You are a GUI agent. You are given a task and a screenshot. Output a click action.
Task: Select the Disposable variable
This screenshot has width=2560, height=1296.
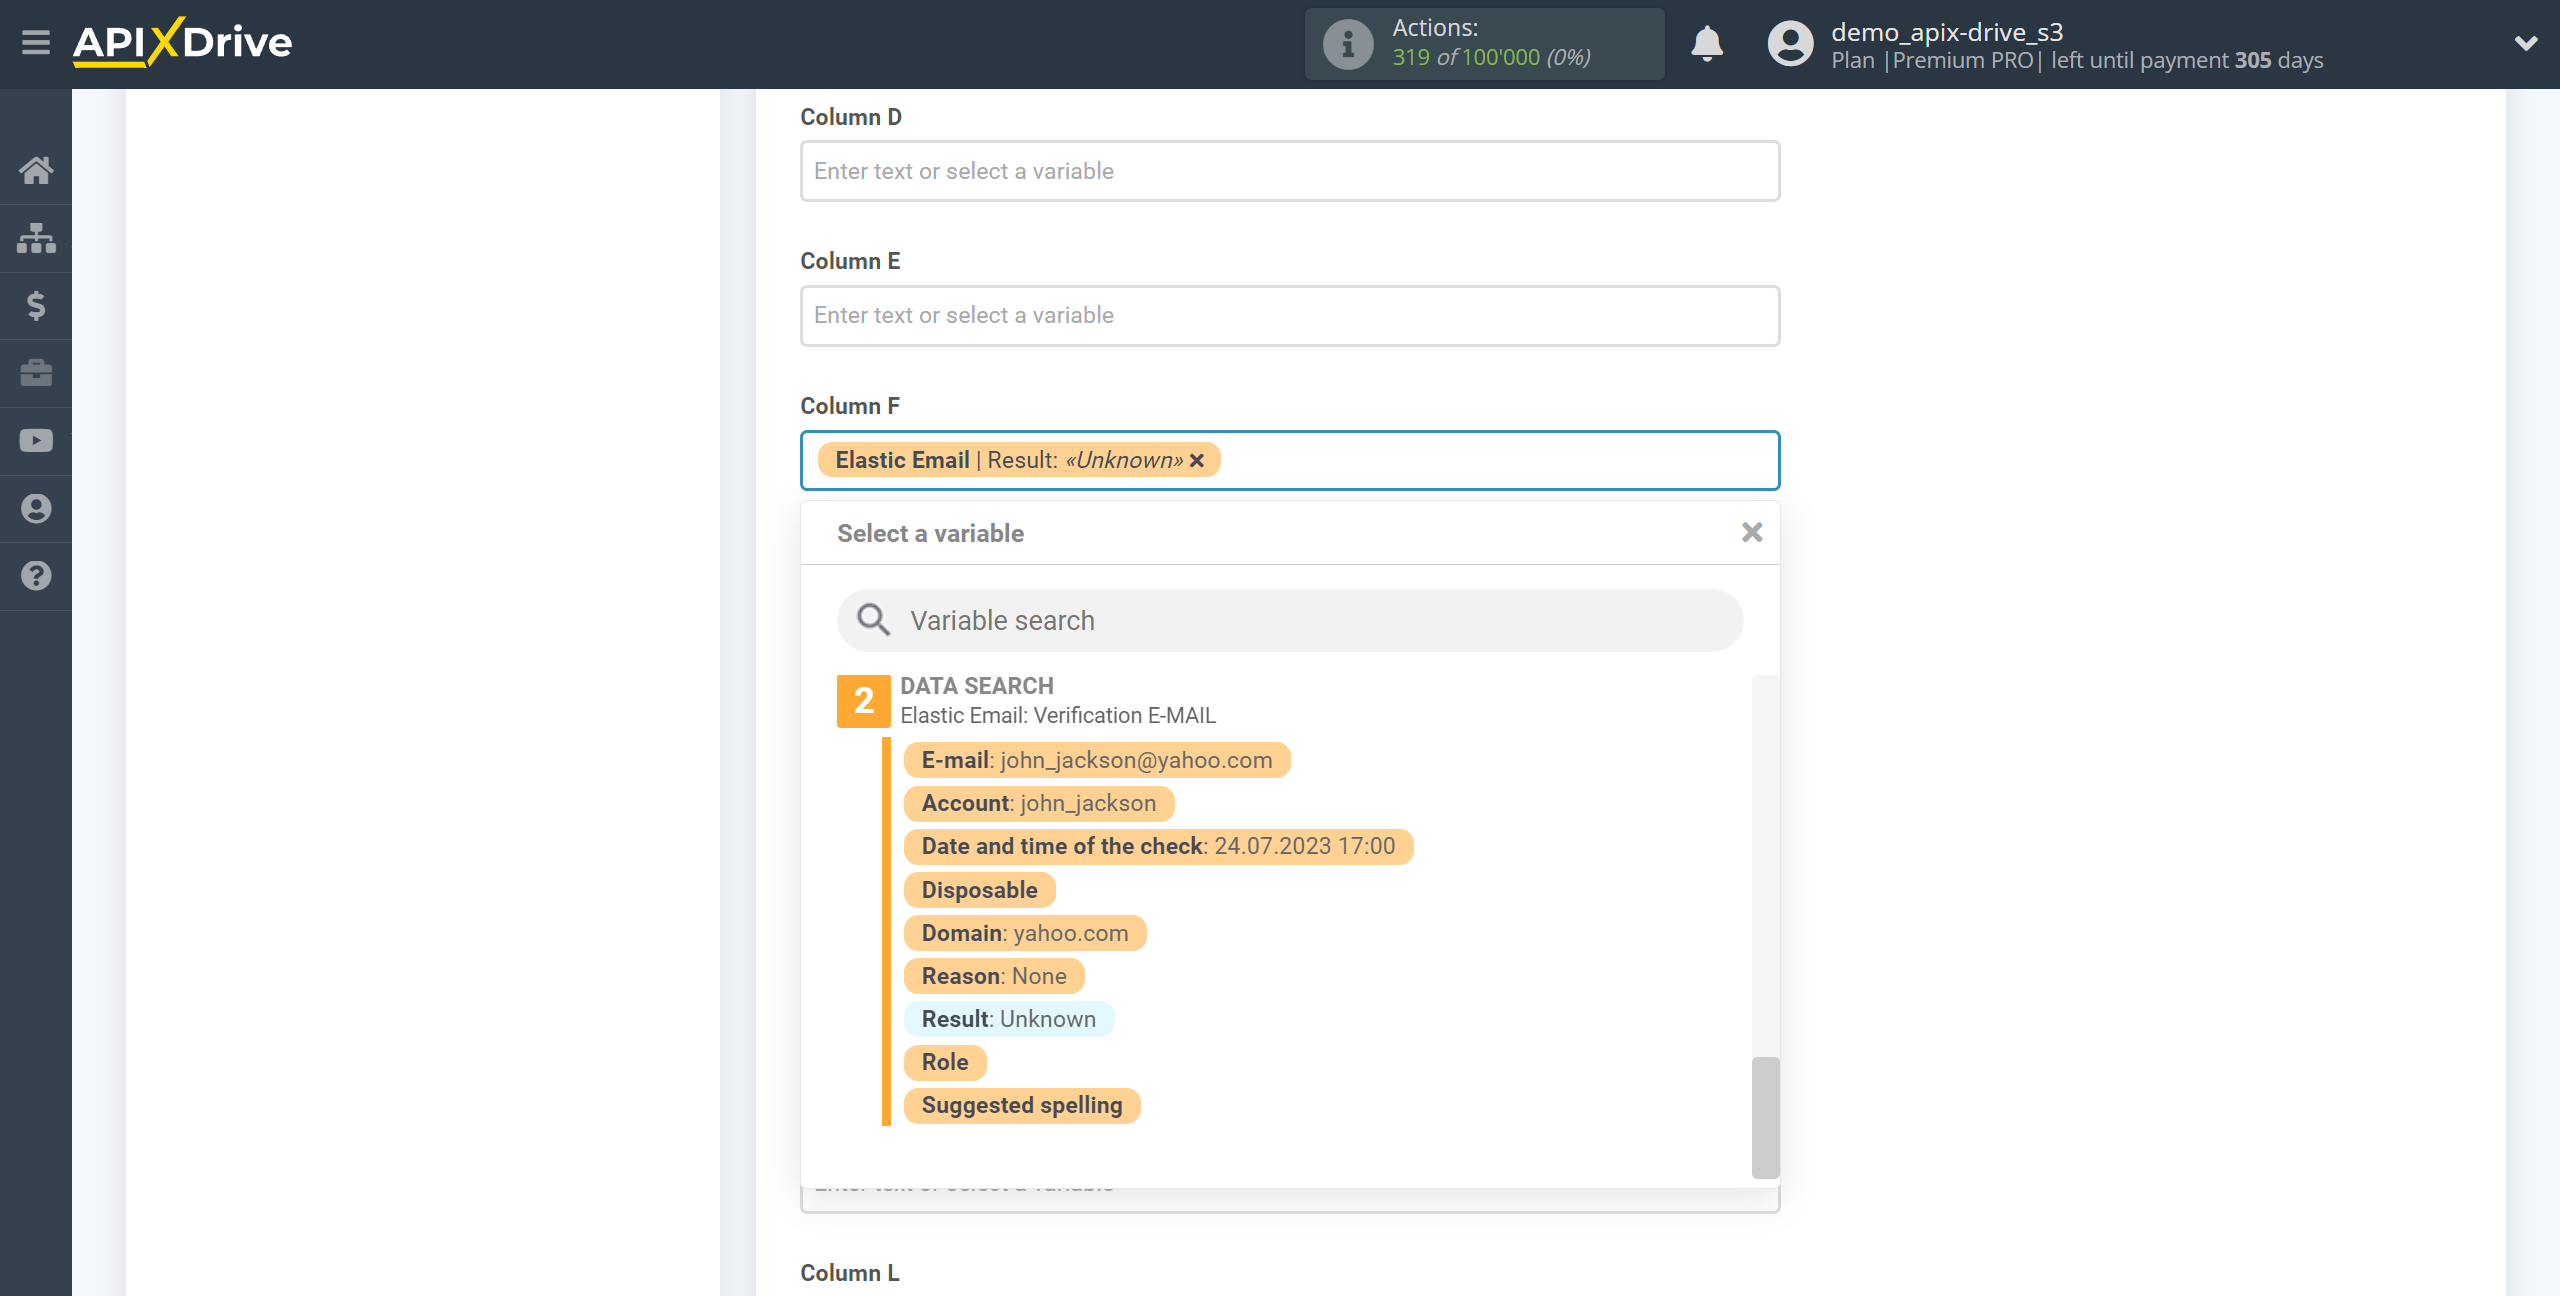tap(980, 890)
